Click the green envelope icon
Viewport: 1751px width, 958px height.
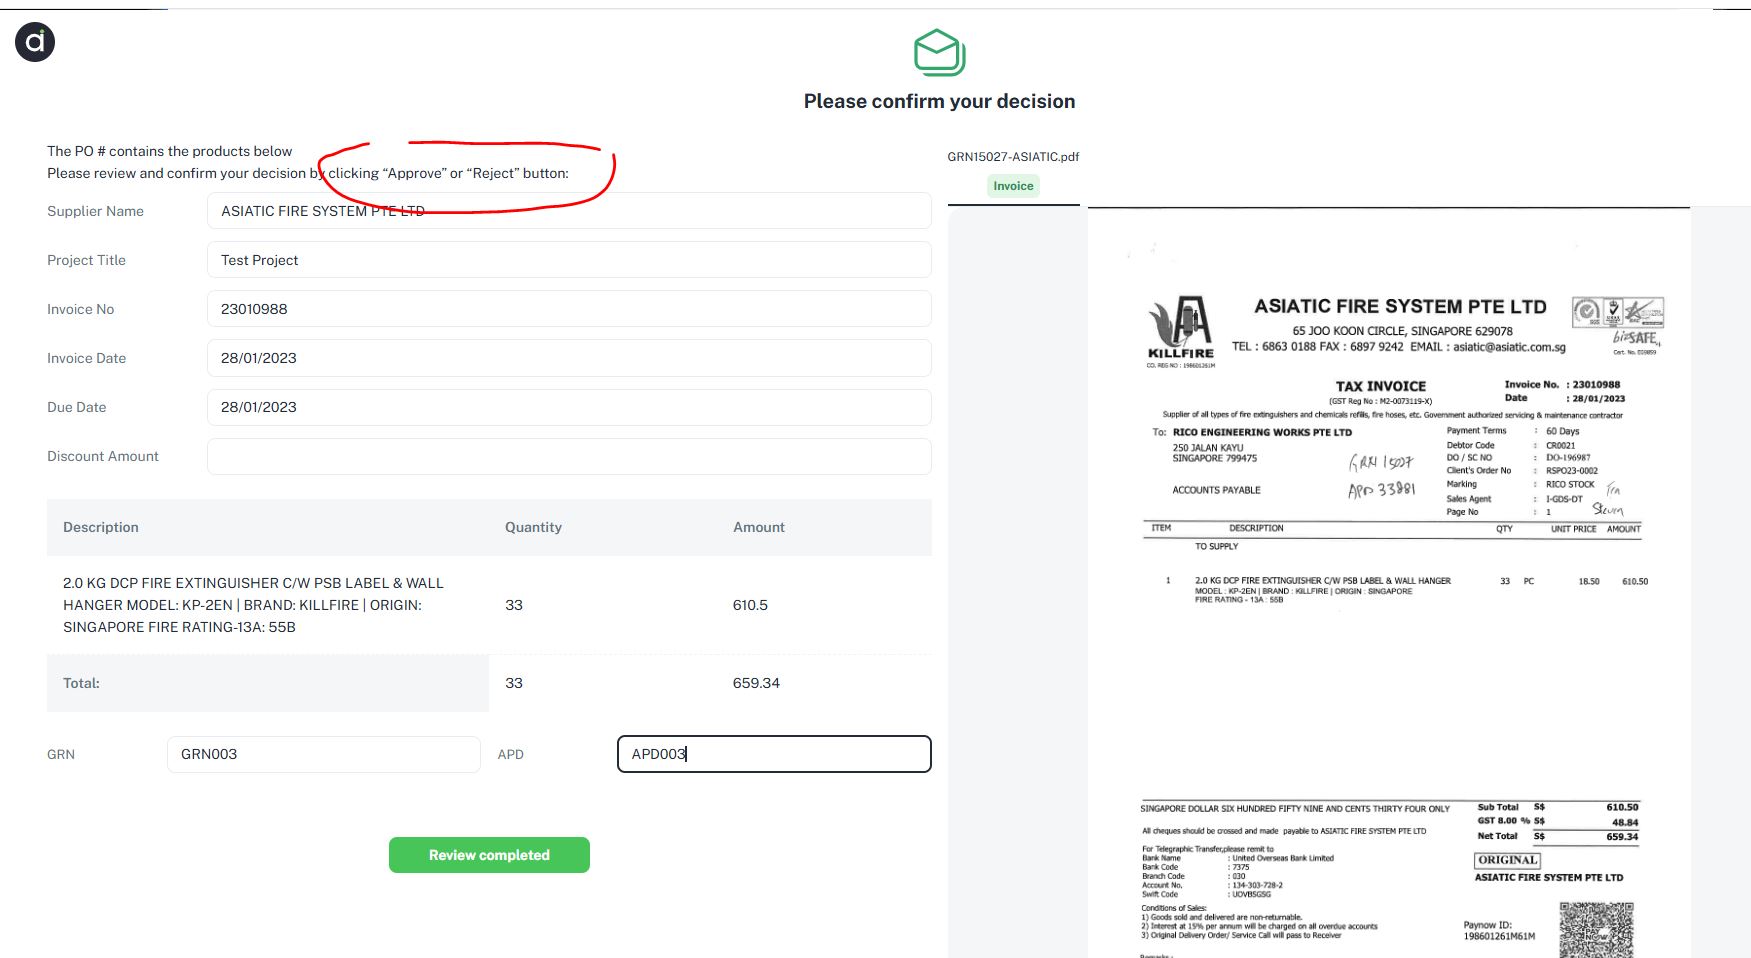(x=939, y=53)
